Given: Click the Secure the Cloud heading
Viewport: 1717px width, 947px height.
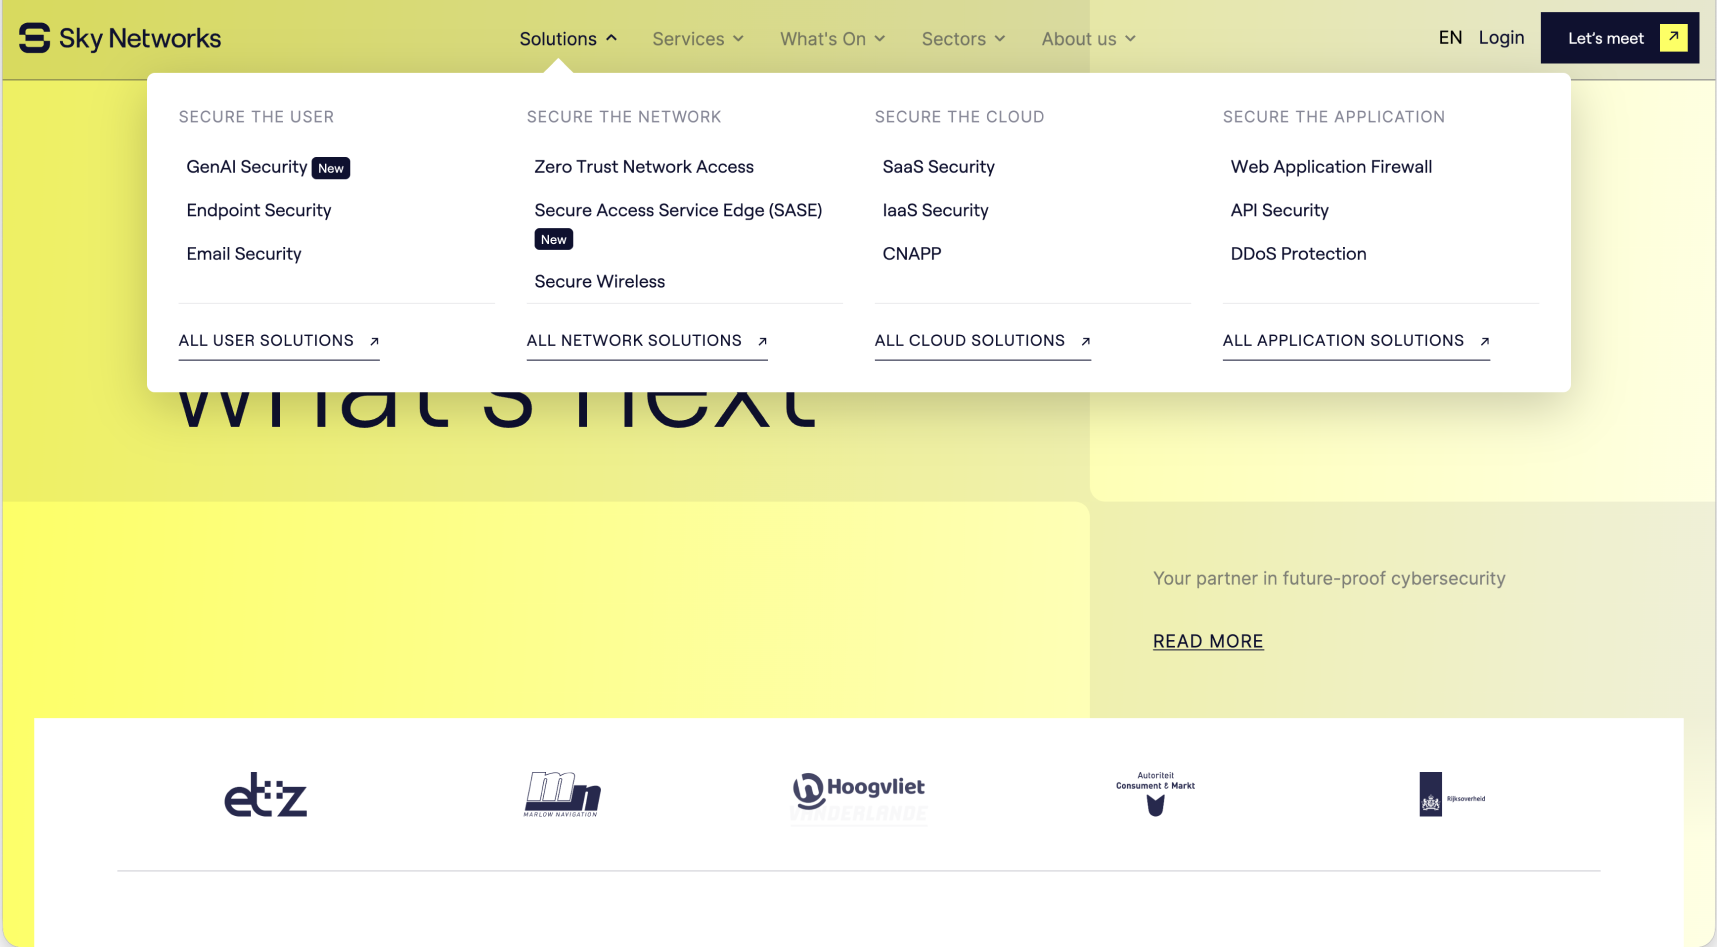Looking at the screenshot, I should [x=959, y=117].
